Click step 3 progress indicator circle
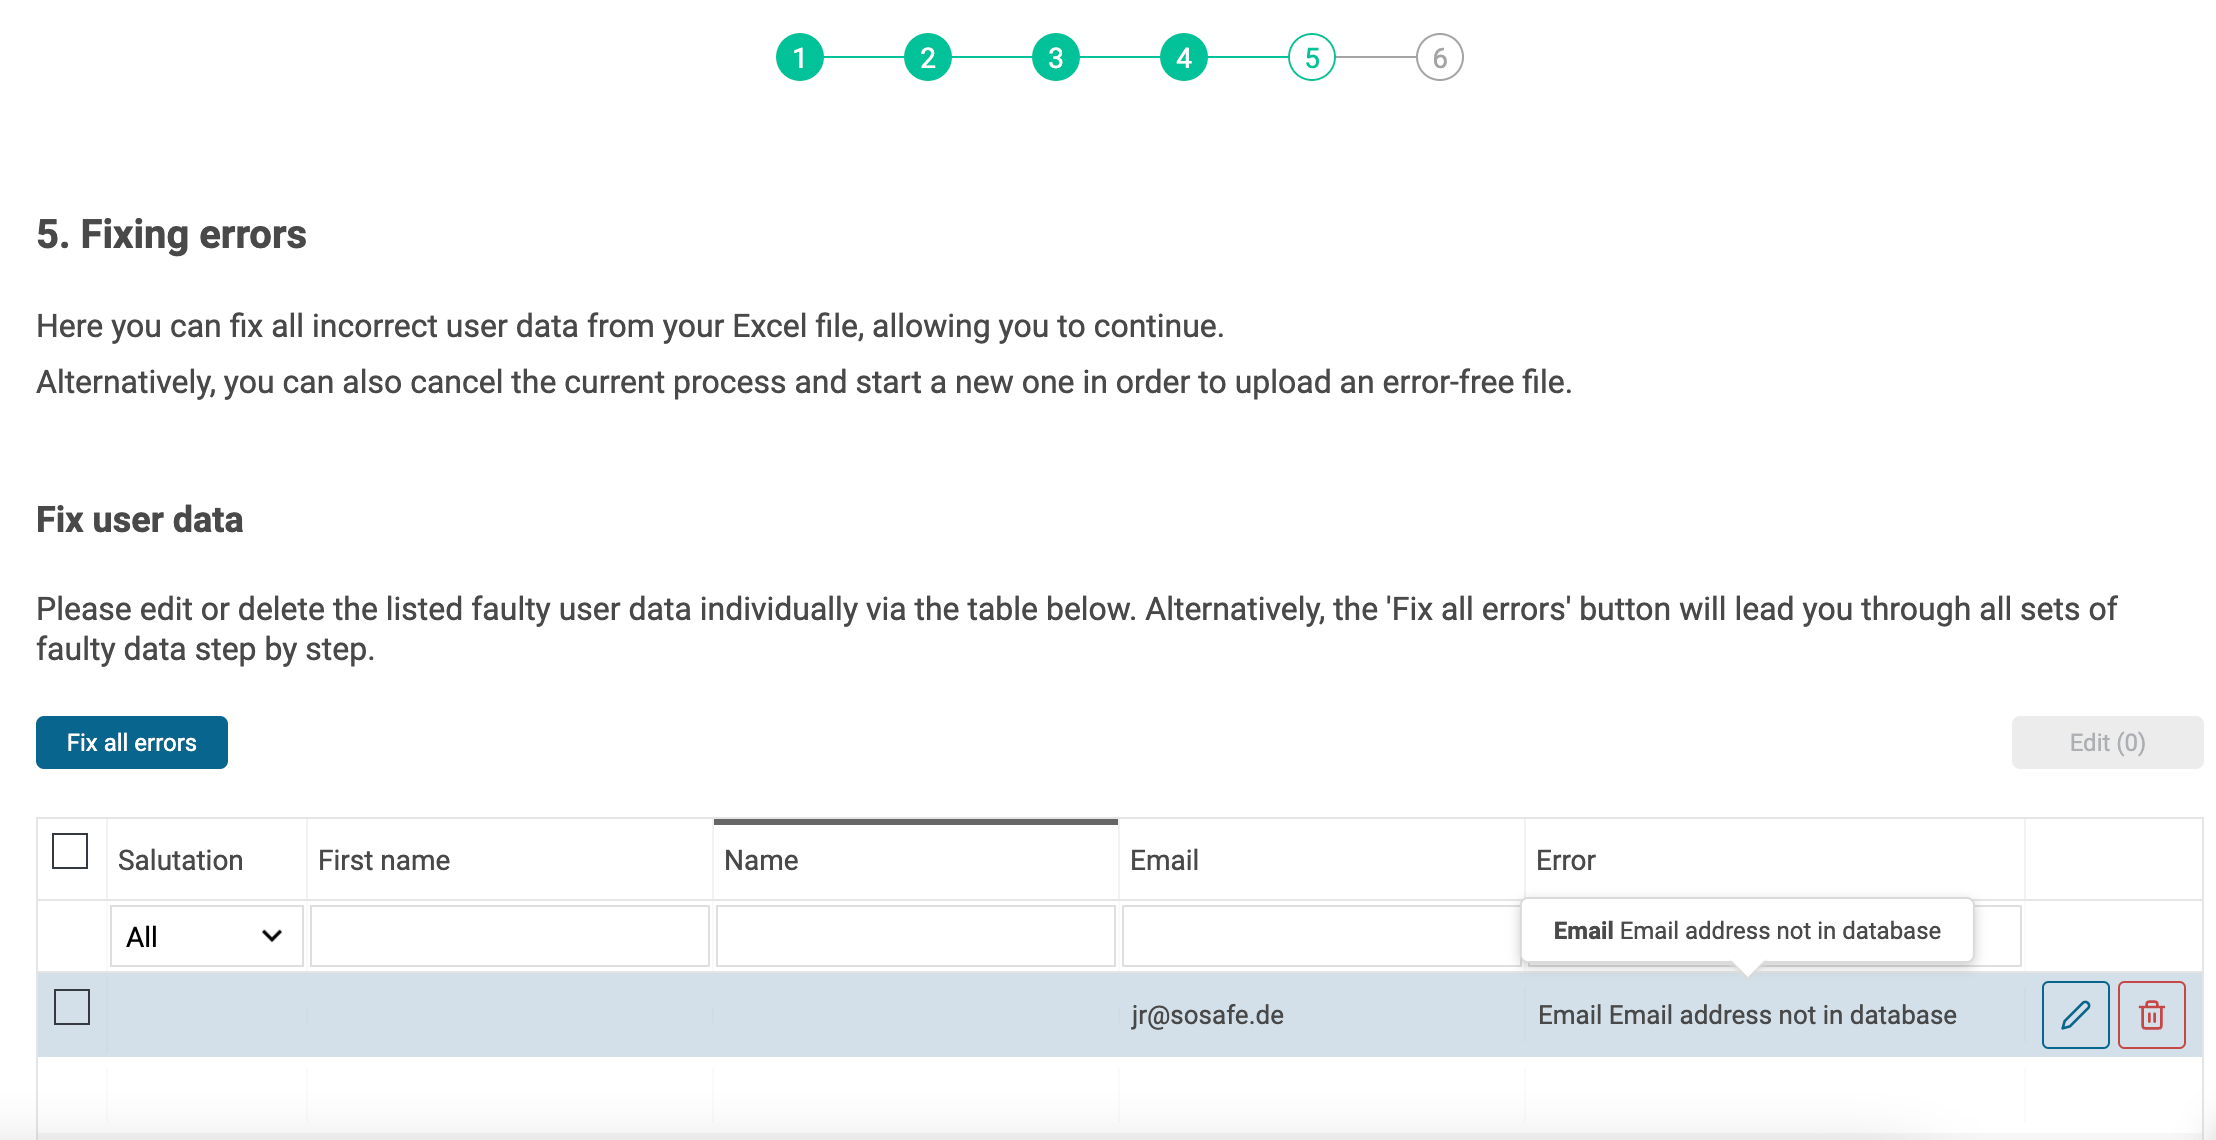The width and height of the screenshot is (2216, 1140). (x=1056, y=58)
